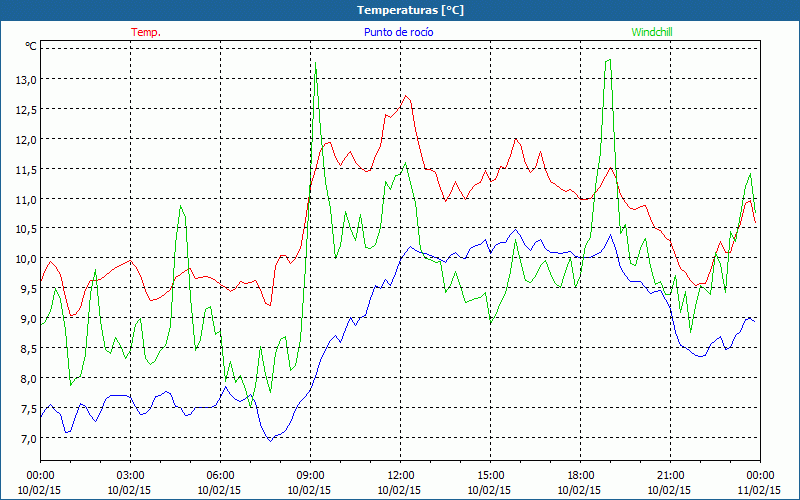
Task: Click the 21:00 time axis label
Action: [670, 476]
